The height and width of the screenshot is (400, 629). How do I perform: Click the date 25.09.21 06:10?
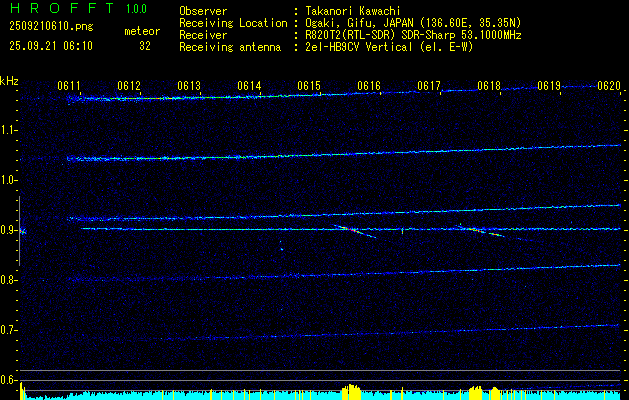[51, 46]
